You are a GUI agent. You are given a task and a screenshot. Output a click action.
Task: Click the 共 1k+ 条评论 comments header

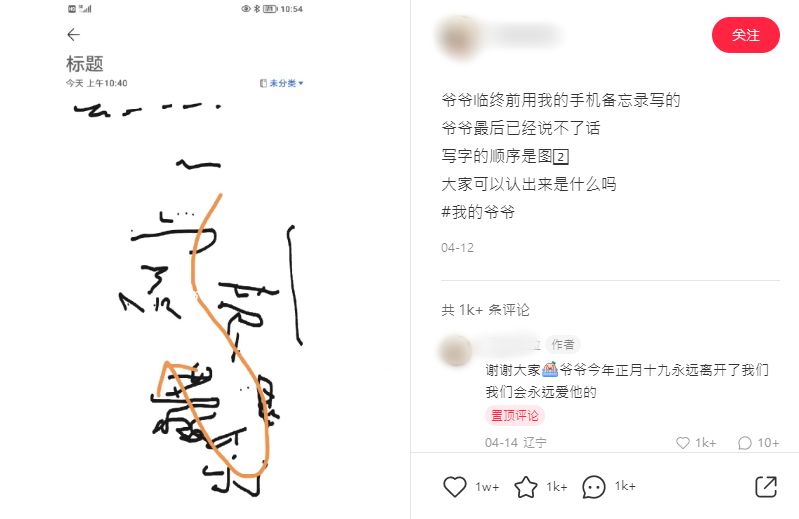(485, 310)
